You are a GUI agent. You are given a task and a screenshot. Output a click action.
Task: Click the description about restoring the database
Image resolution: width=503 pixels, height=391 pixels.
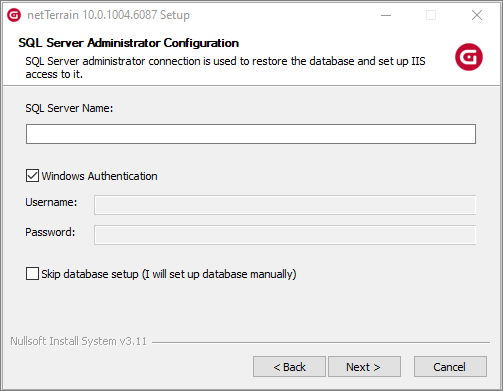pyautogui.click(x=225, y=68)
